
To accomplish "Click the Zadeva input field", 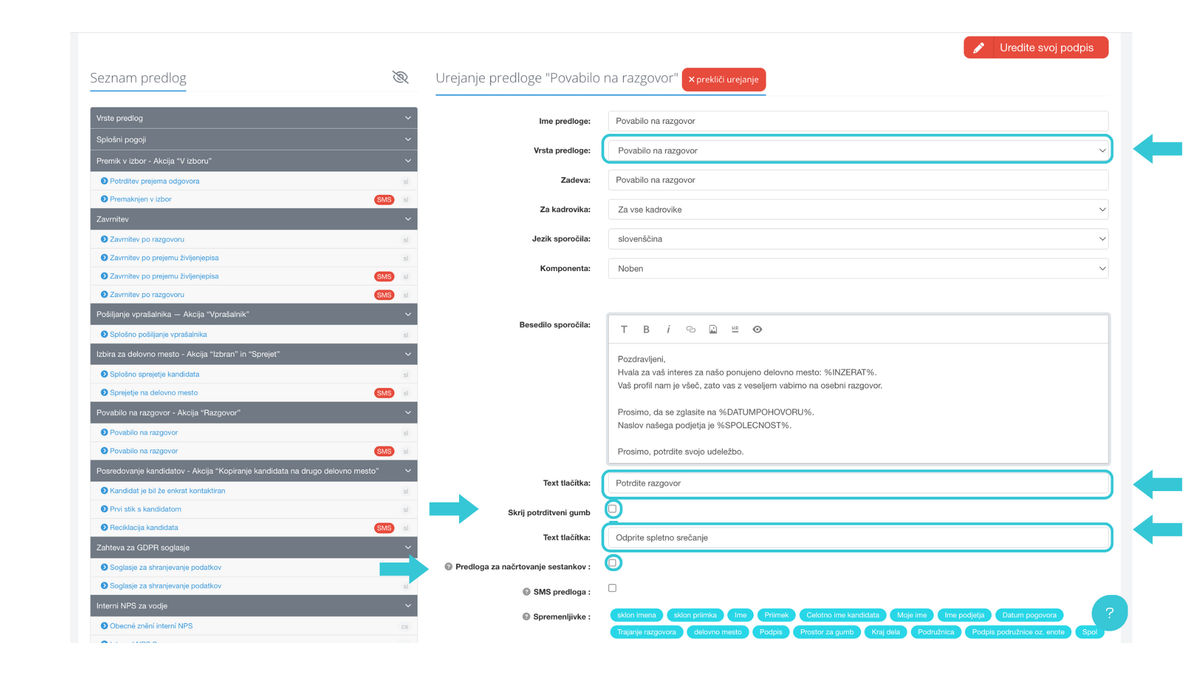I will click(x=857, y=180).
